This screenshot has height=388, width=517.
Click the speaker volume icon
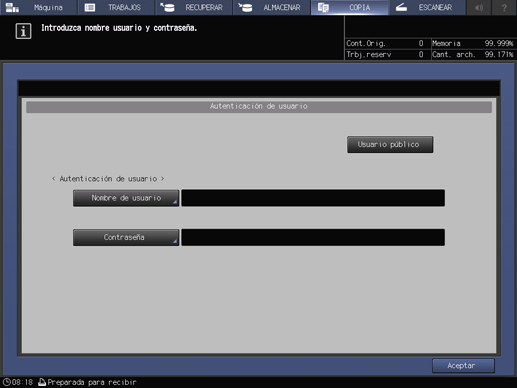tap(479, 7)
